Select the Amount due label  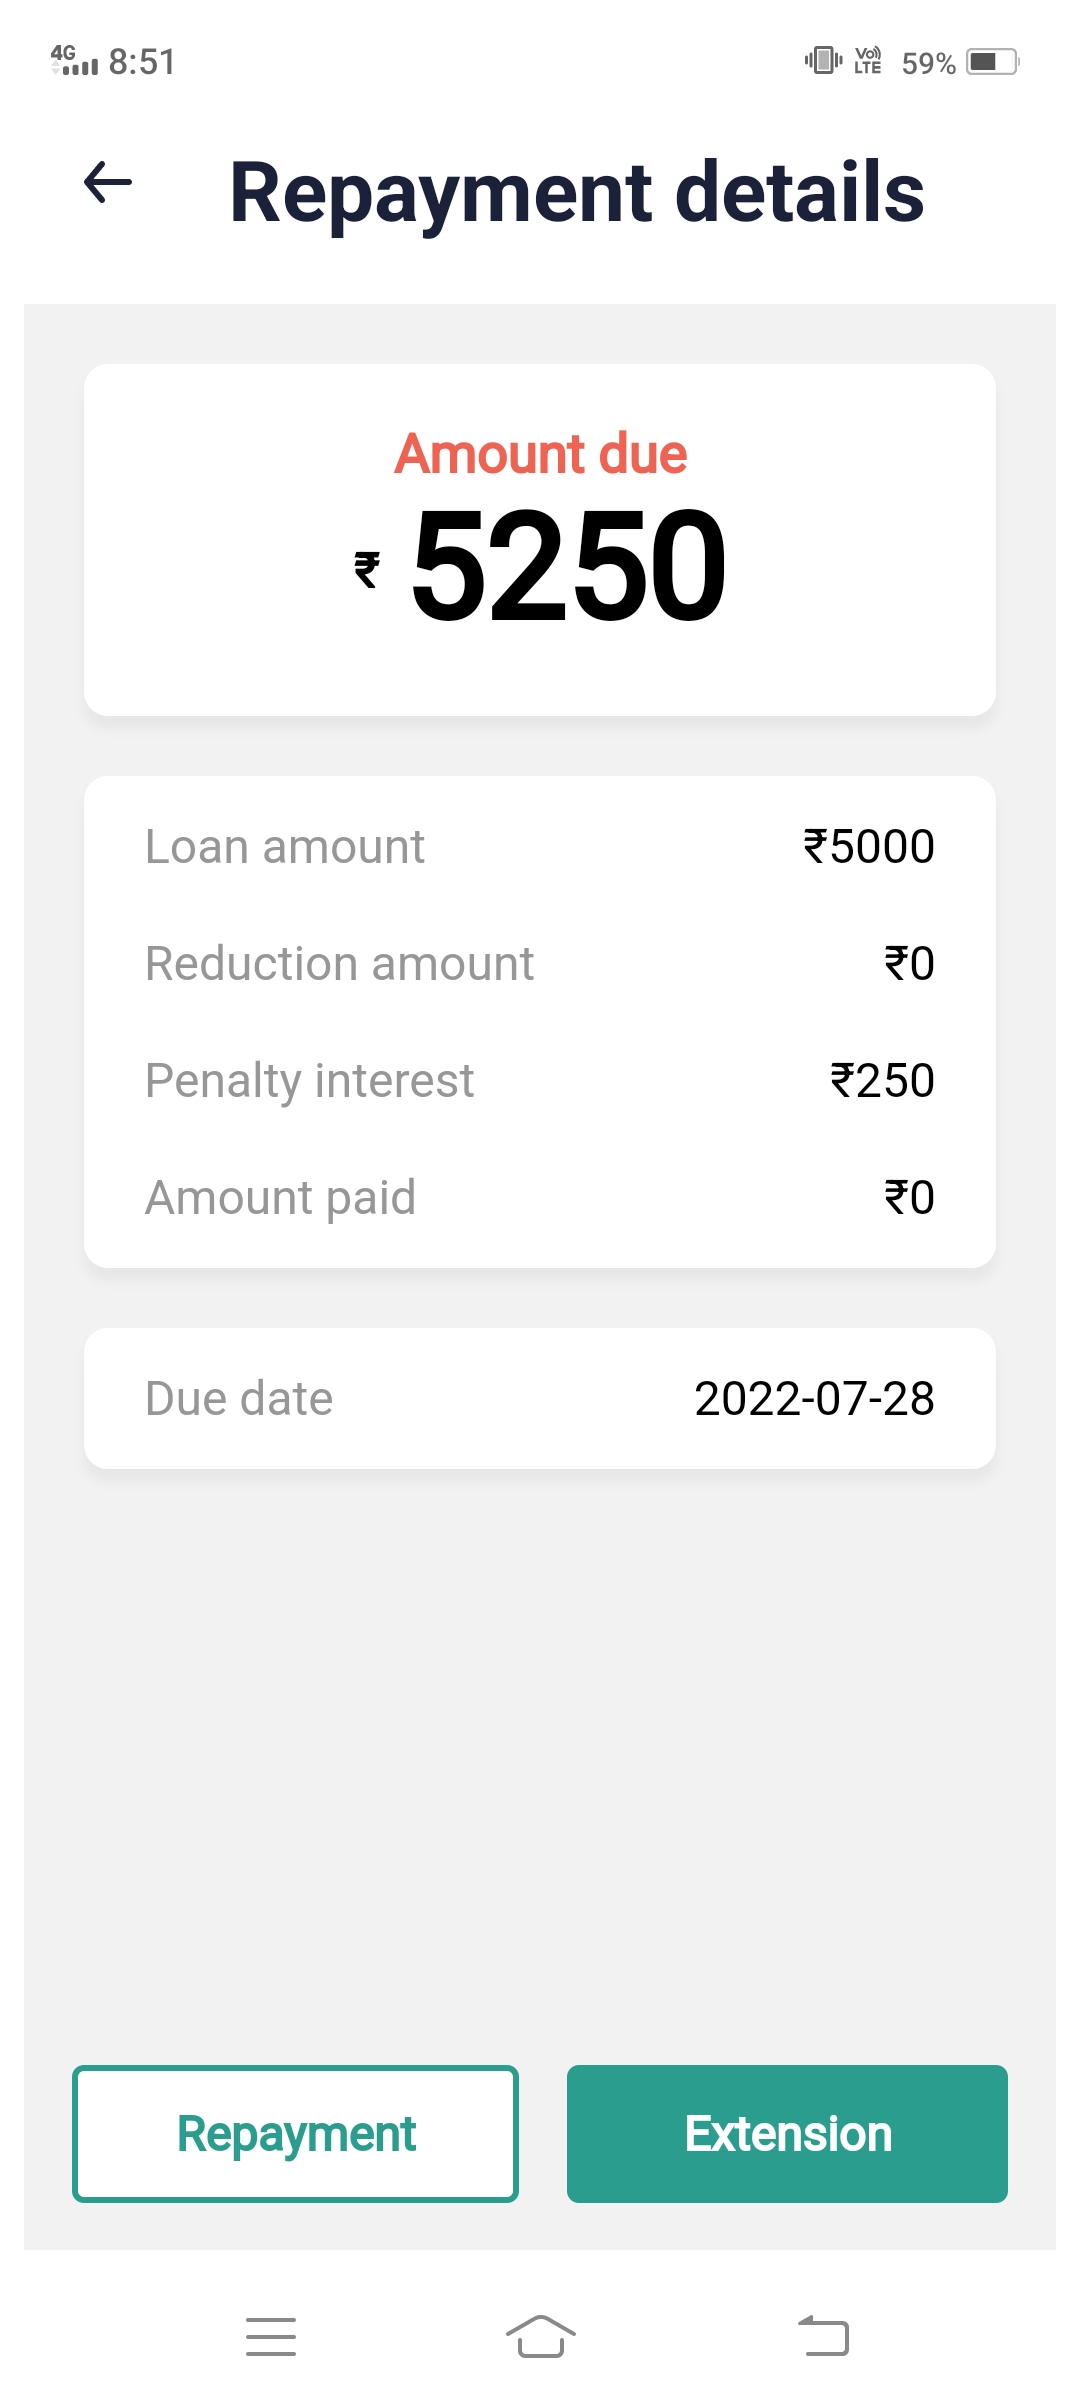point(540,454)
